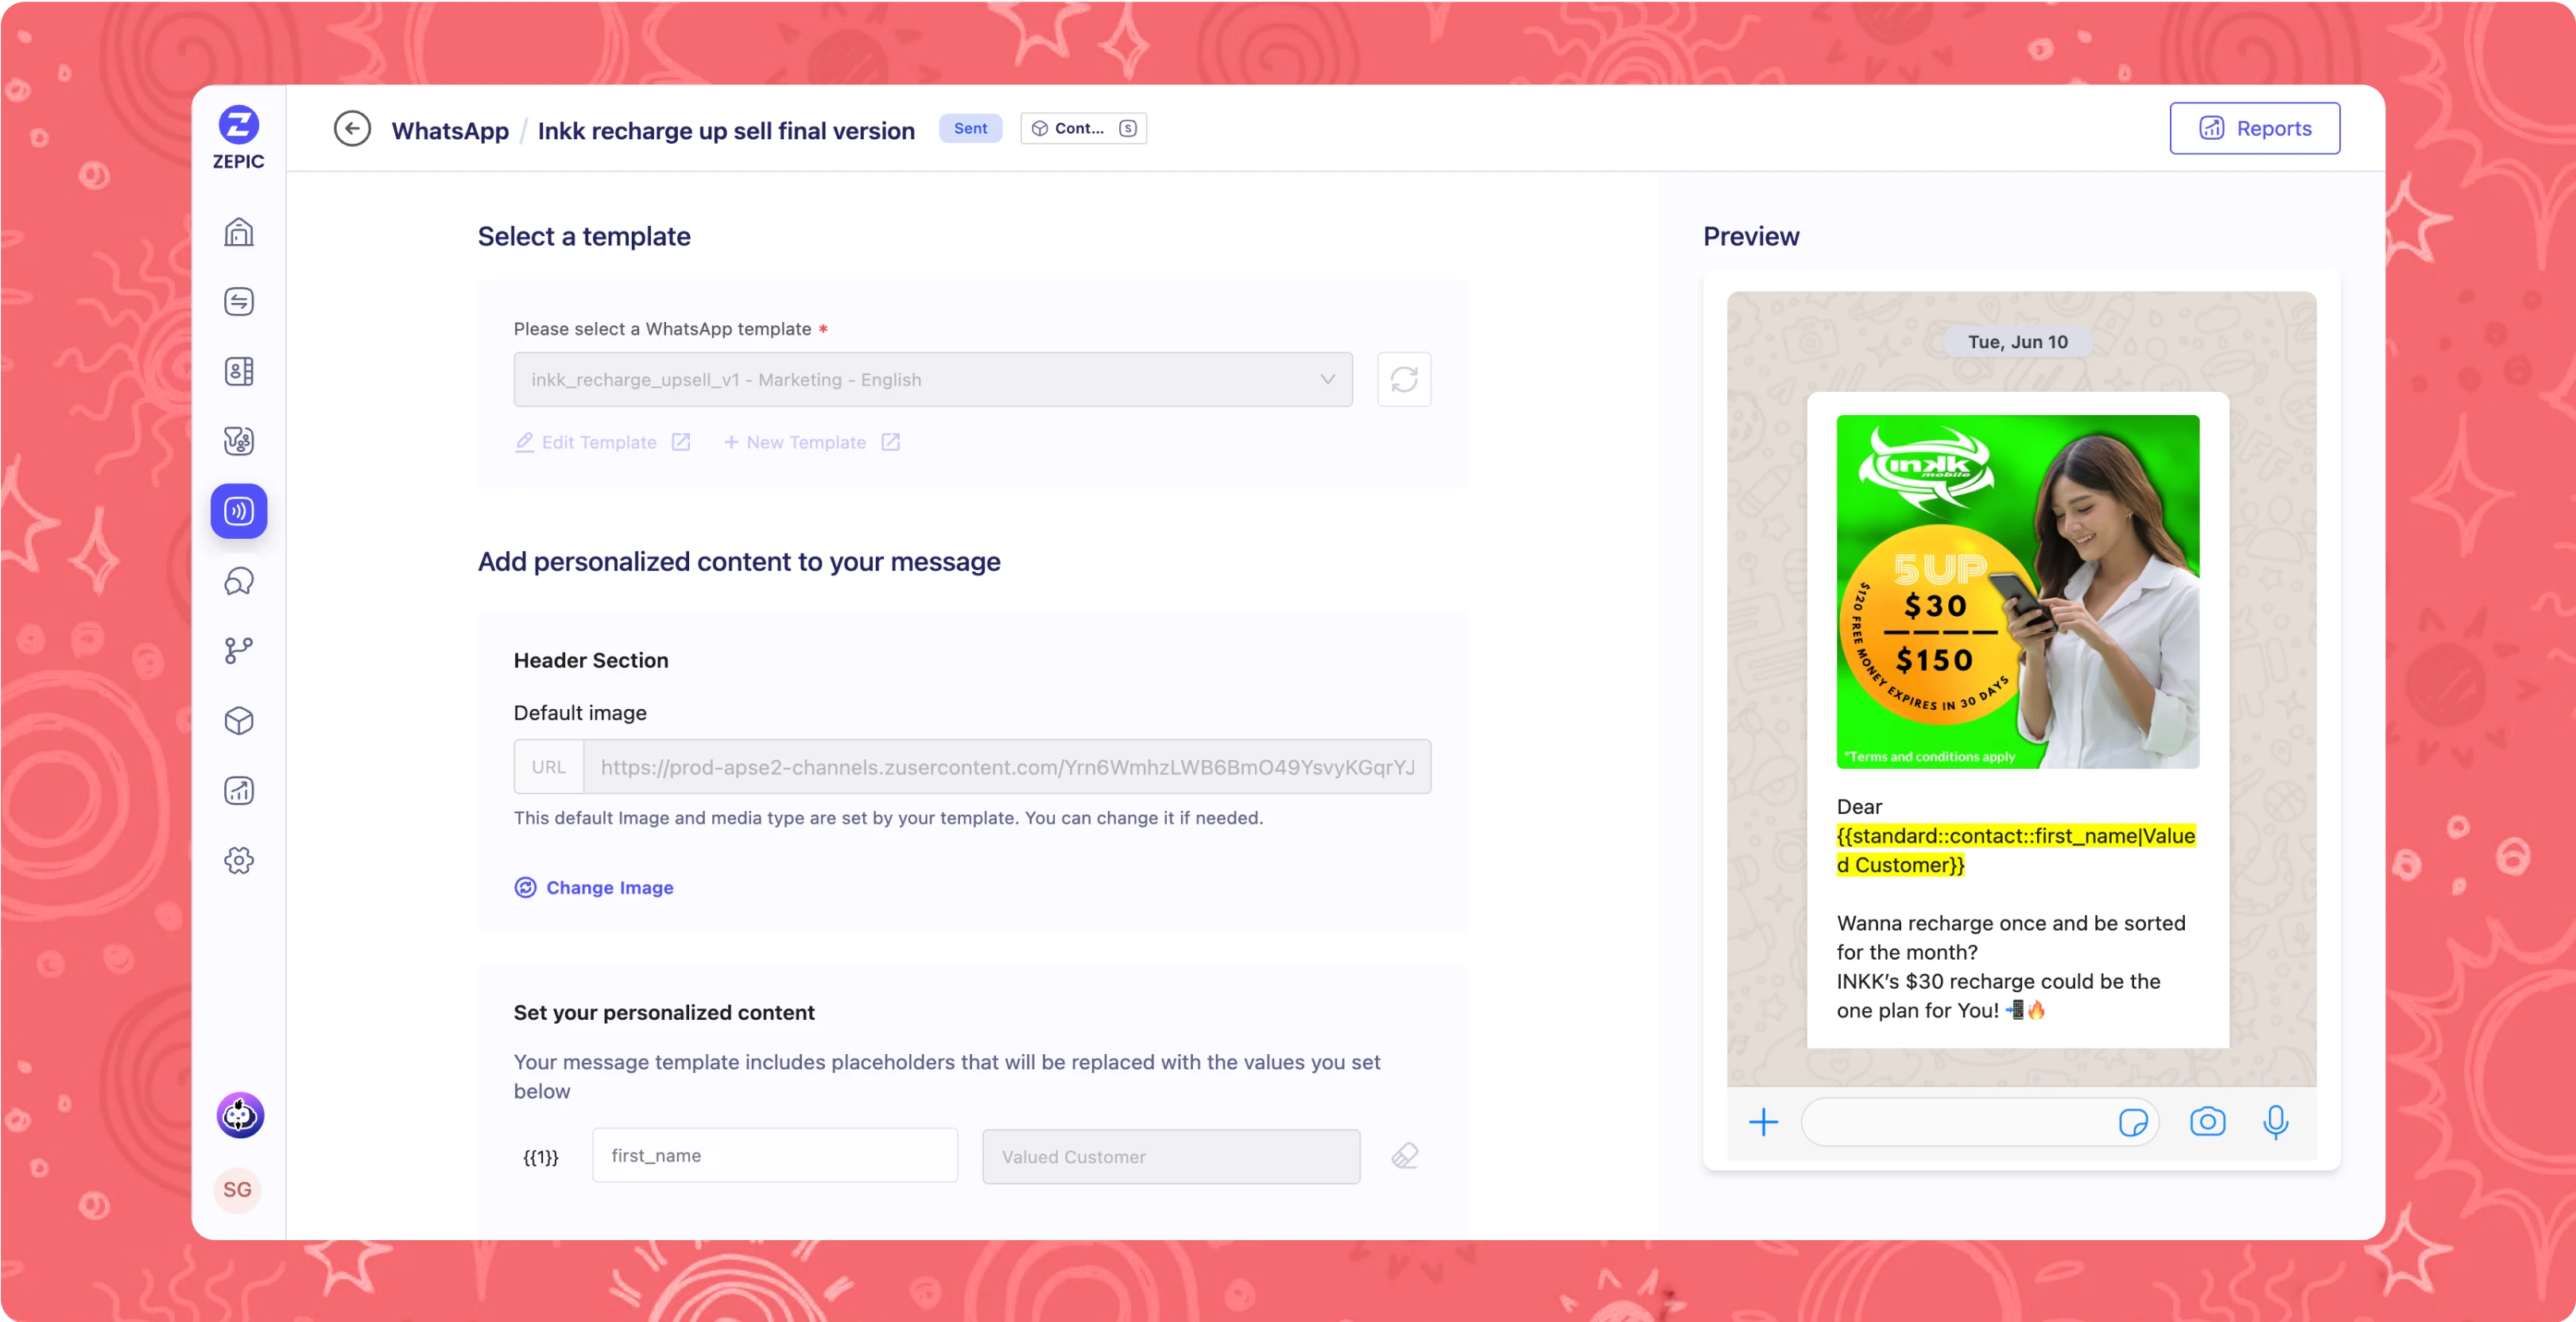This screenshot has height=1322, width=2576.
Task: Open the Analytics chart sidebar icon
Action: (238, 791)
